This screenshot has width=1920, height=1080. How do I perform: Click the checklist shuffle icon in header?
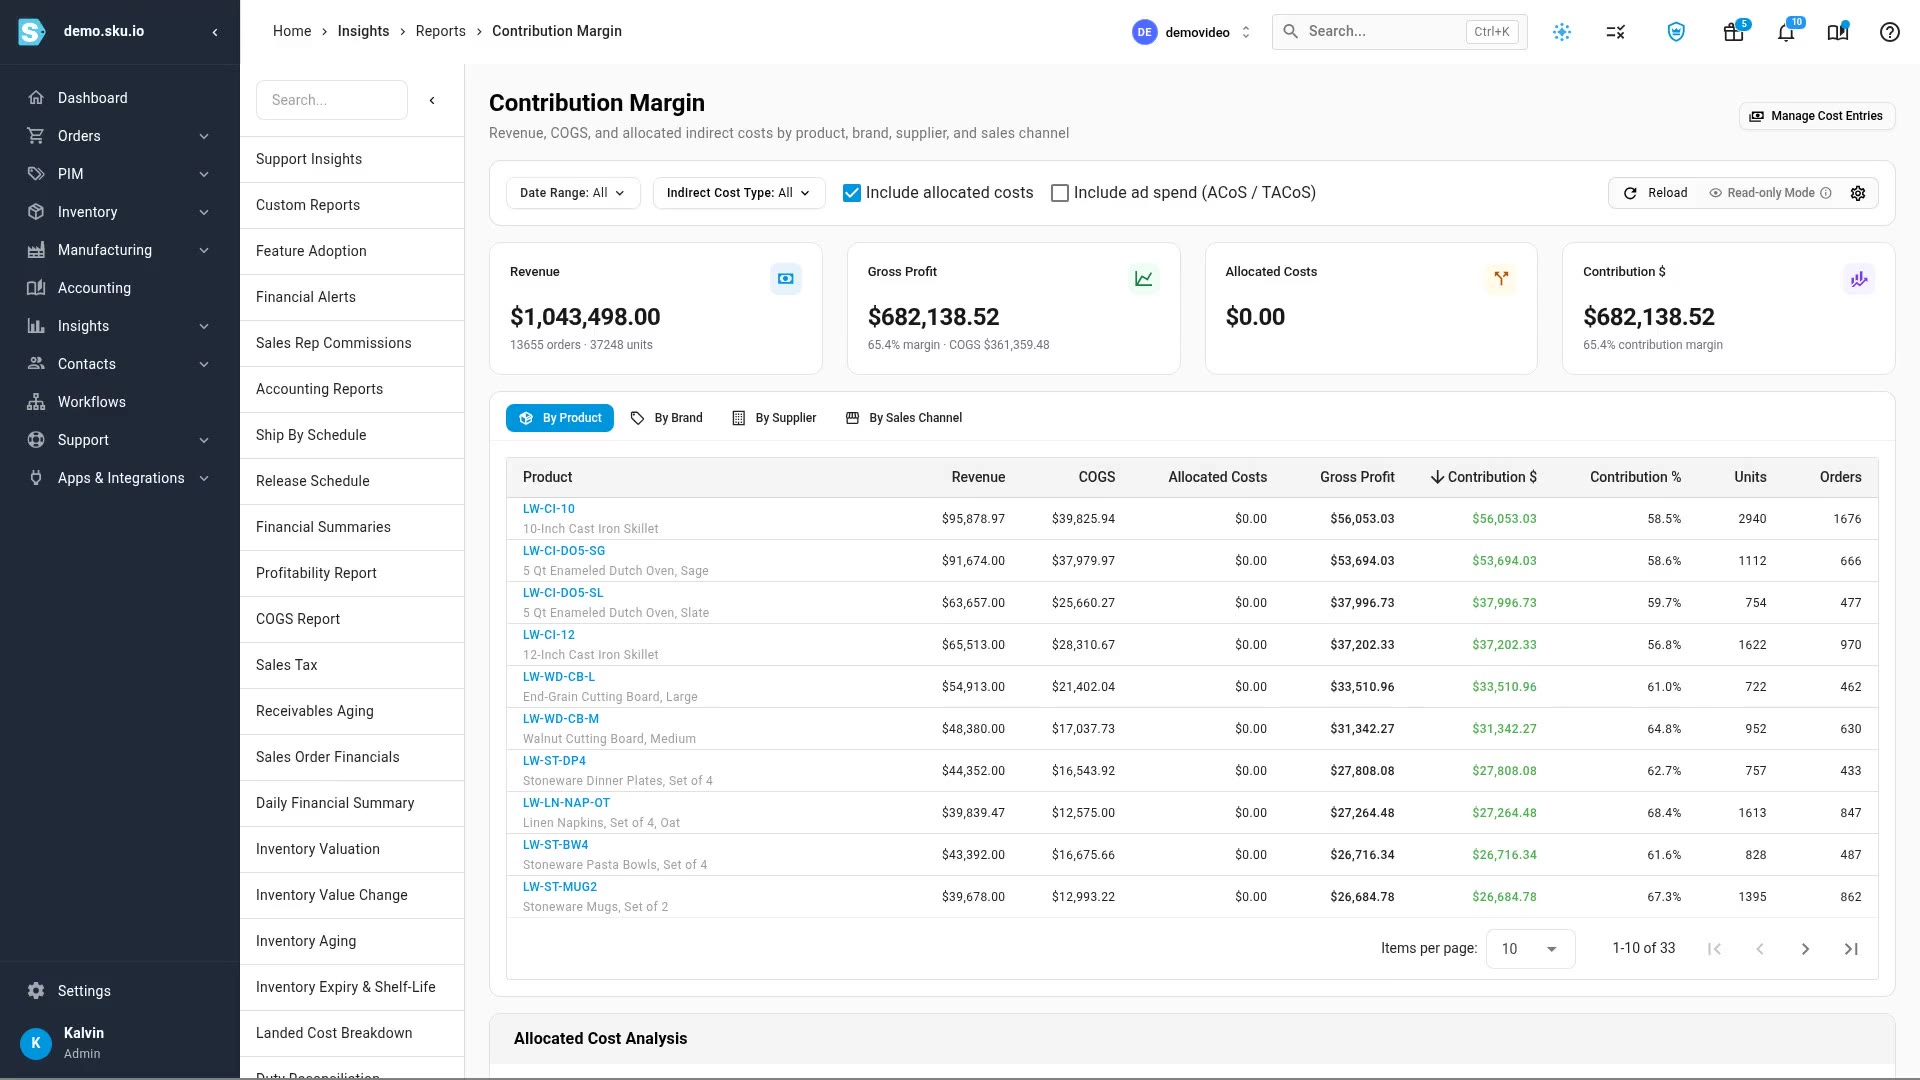coord(1616,32)
